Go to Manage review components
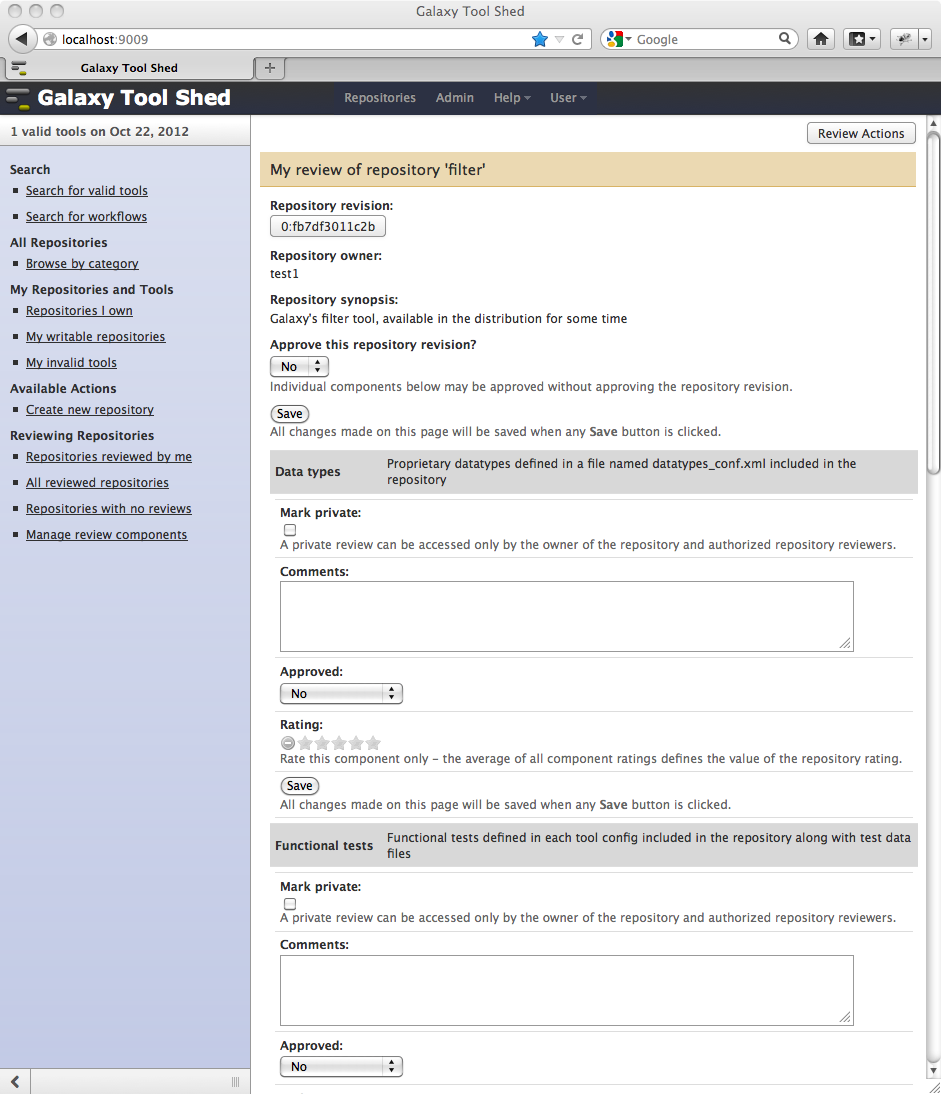 (107, 534)
